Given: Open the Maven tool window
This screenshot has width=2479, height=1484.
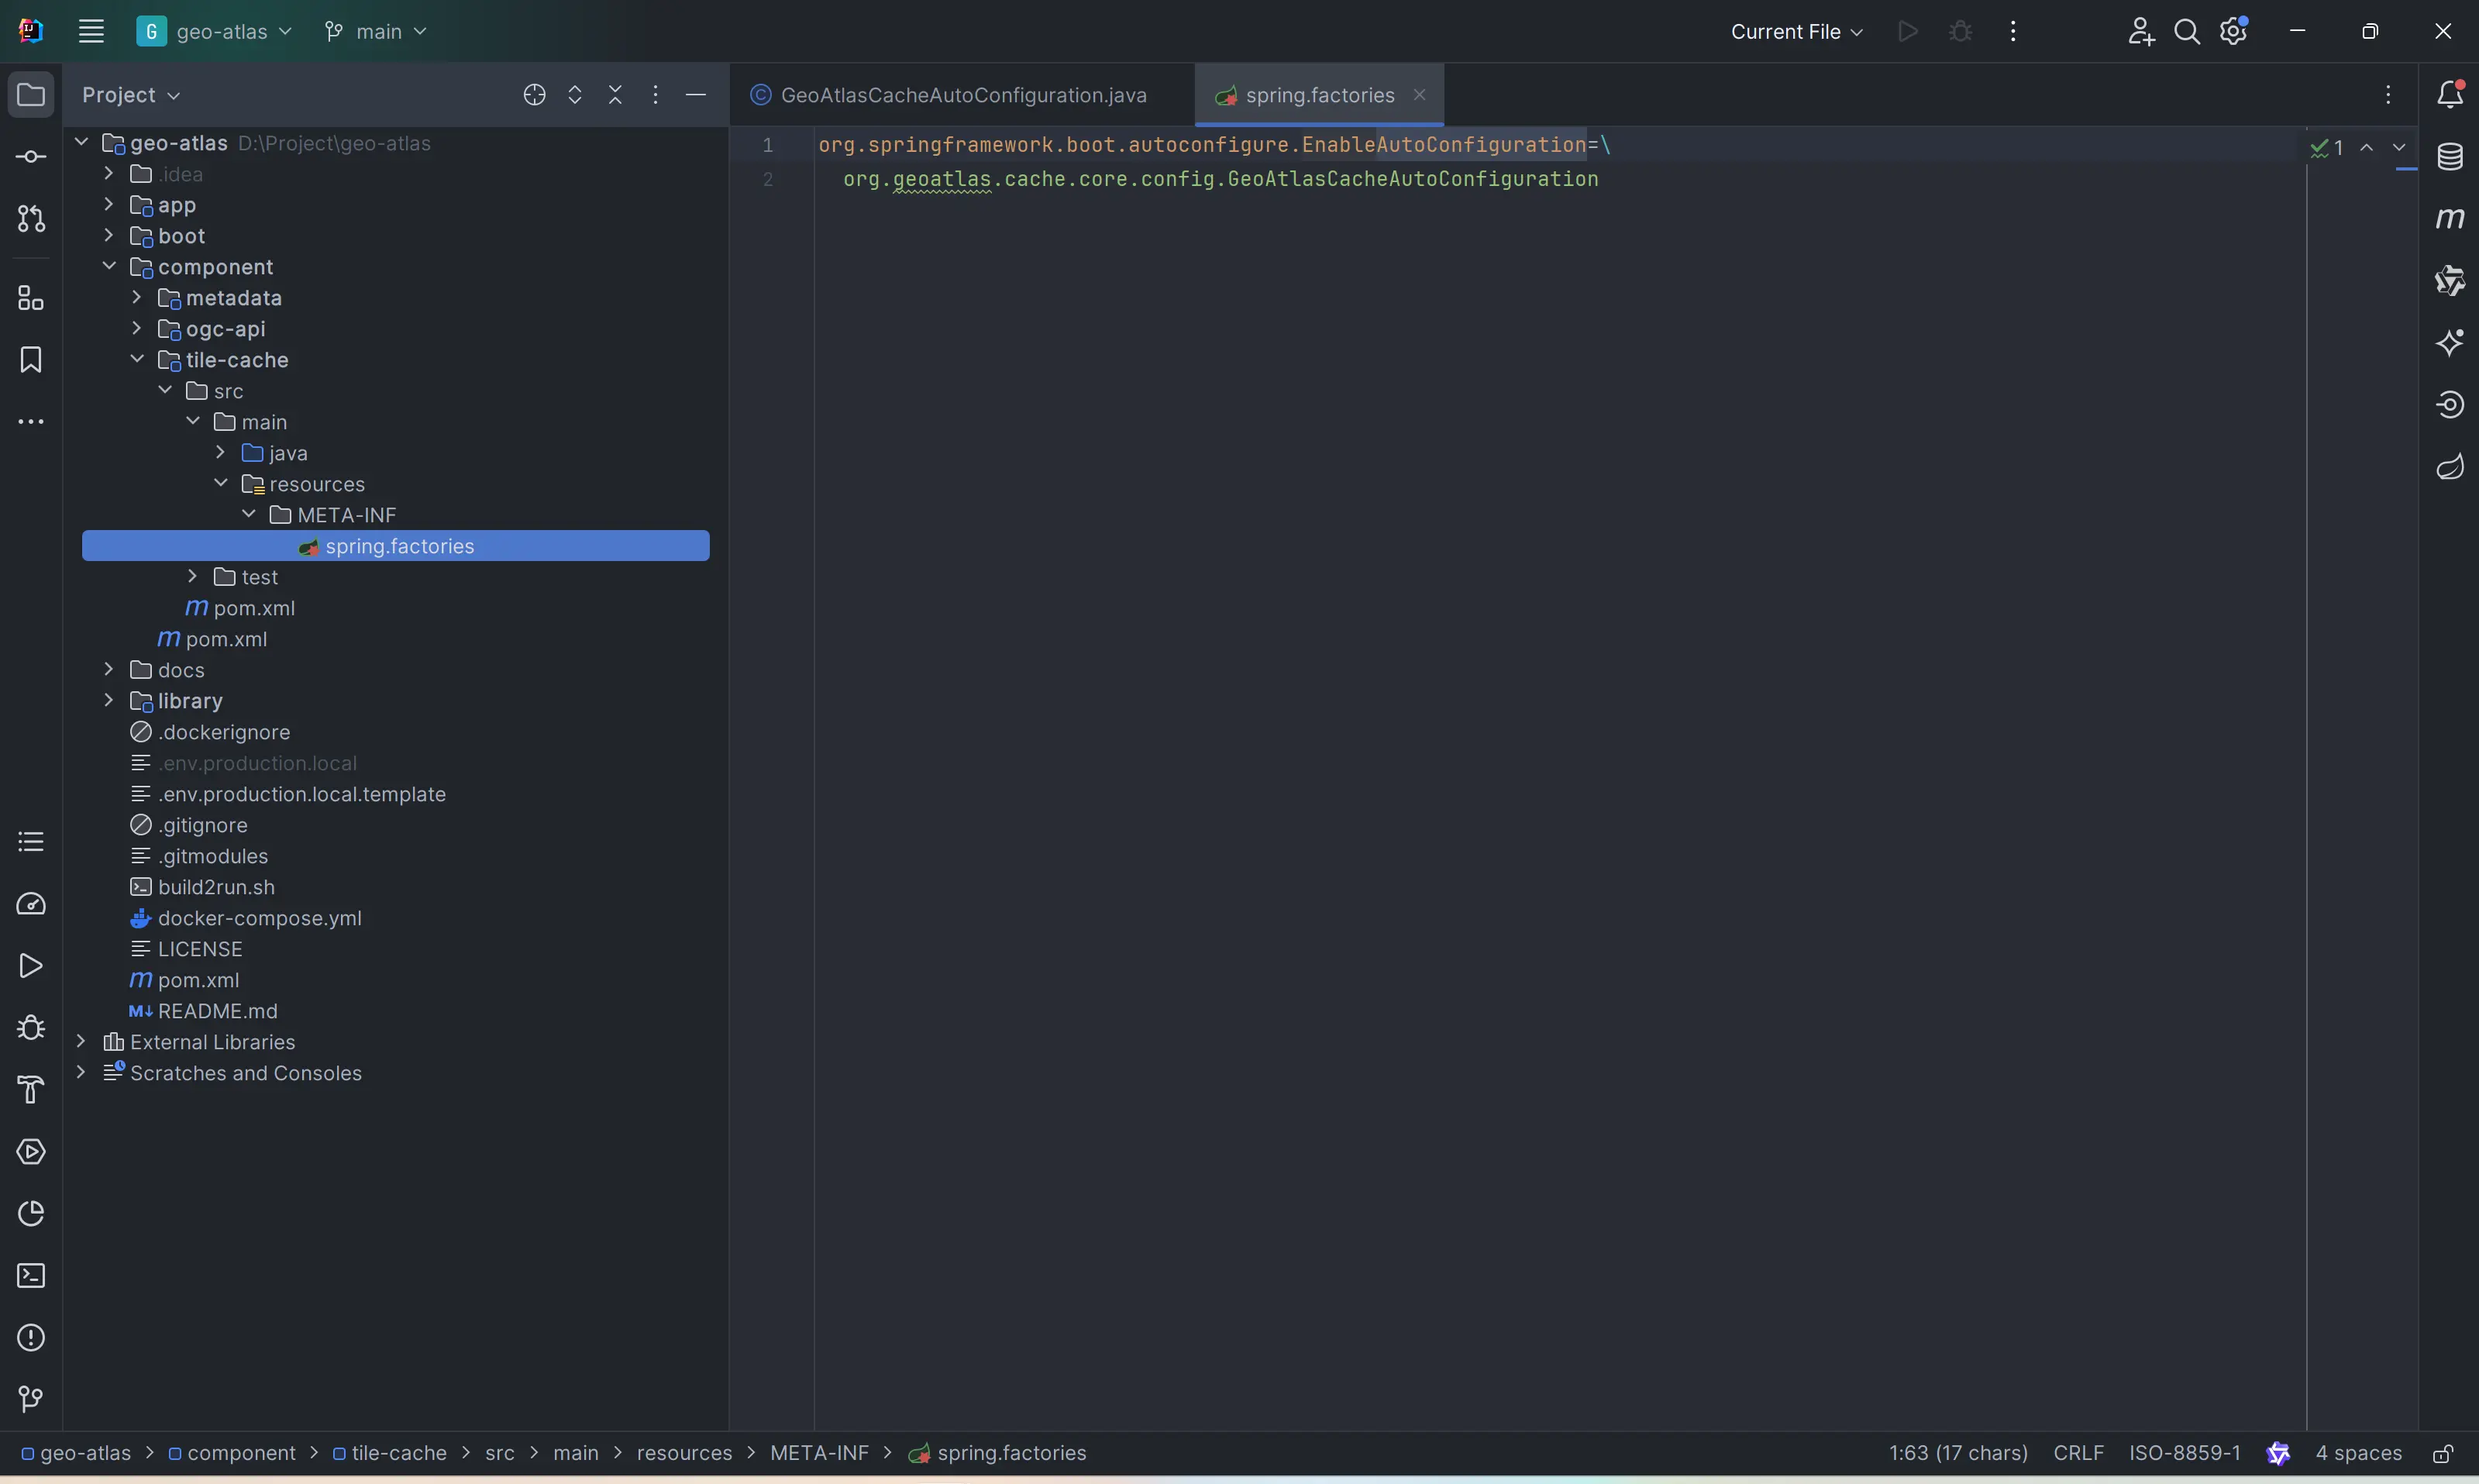Looking at the screenshot, I should pyautogui.click(x=2450, y=218).
